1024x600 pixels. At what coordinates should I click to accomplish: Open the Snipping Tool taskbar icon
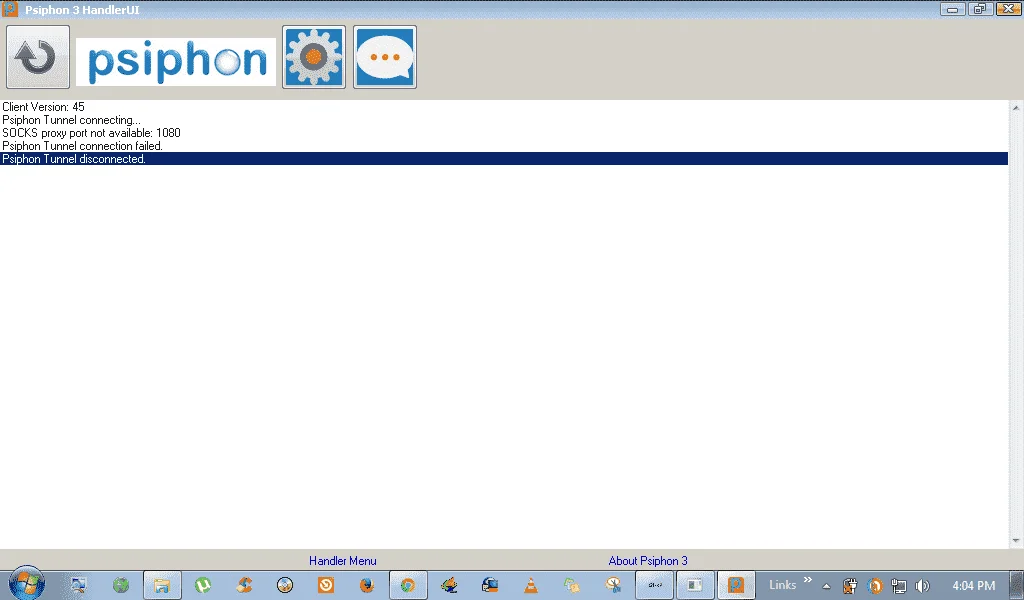pyautogui.click(x=613, y=585)
